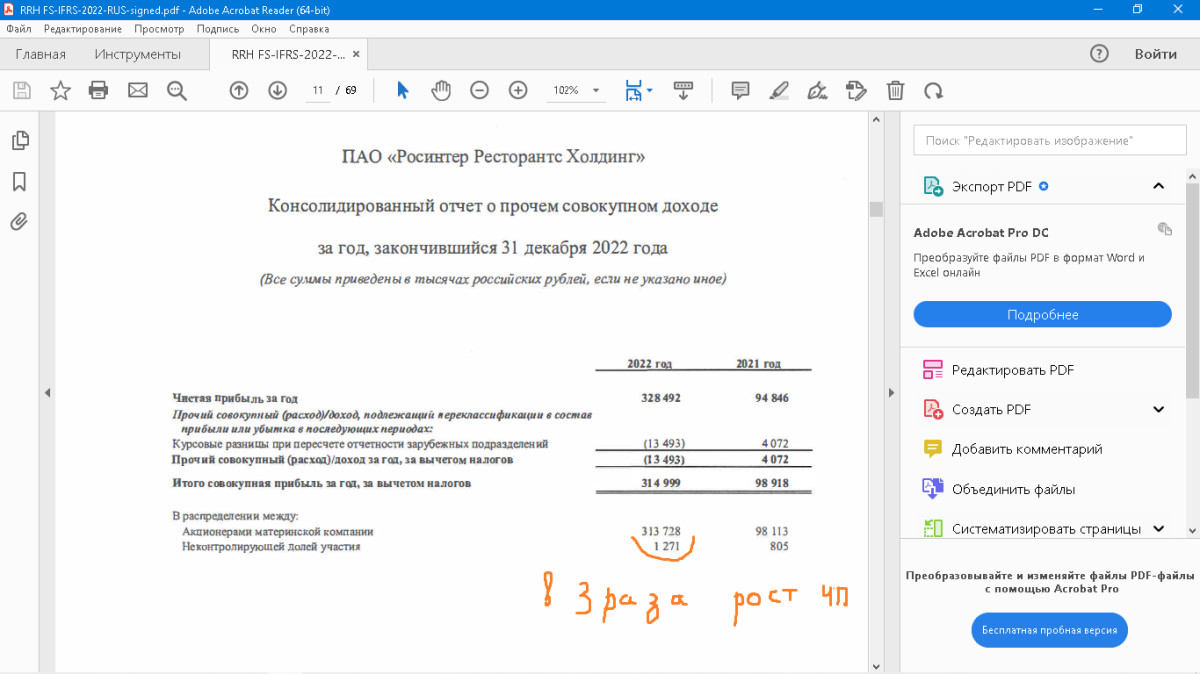Close the RRH FS-IFRS-2022 document tab
The width and height of the screenshot is (1200, 674).
click(x=357, y=54)
